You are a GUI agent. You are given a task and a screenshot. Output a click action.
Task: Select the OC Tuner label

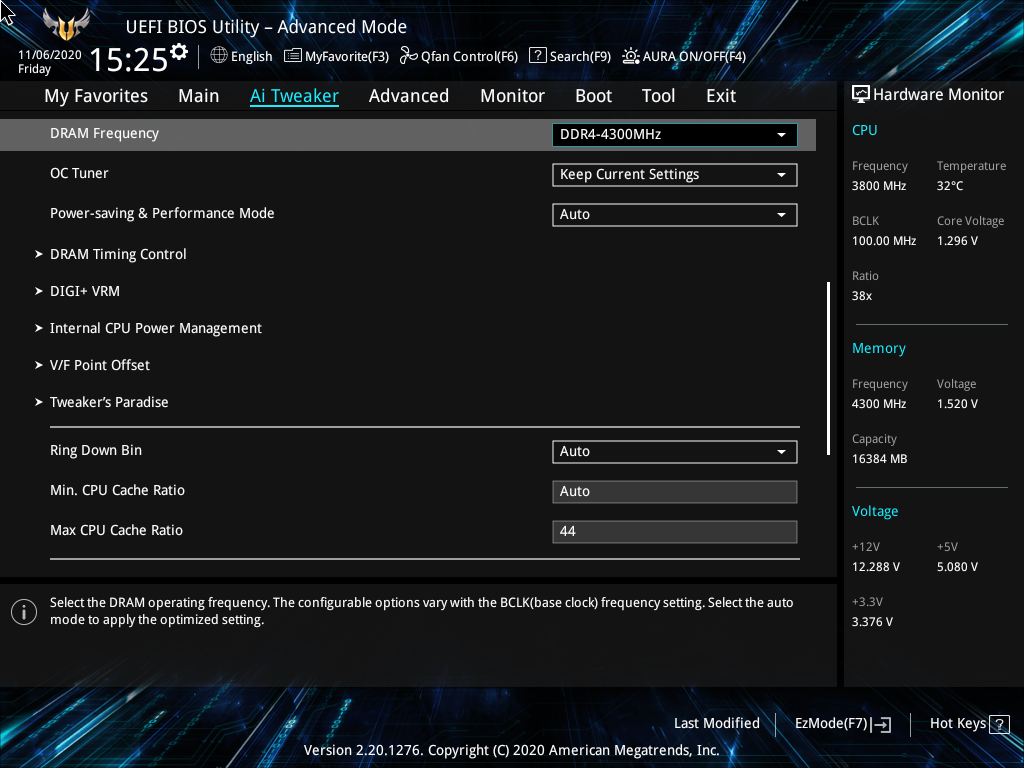coord(79,173)
